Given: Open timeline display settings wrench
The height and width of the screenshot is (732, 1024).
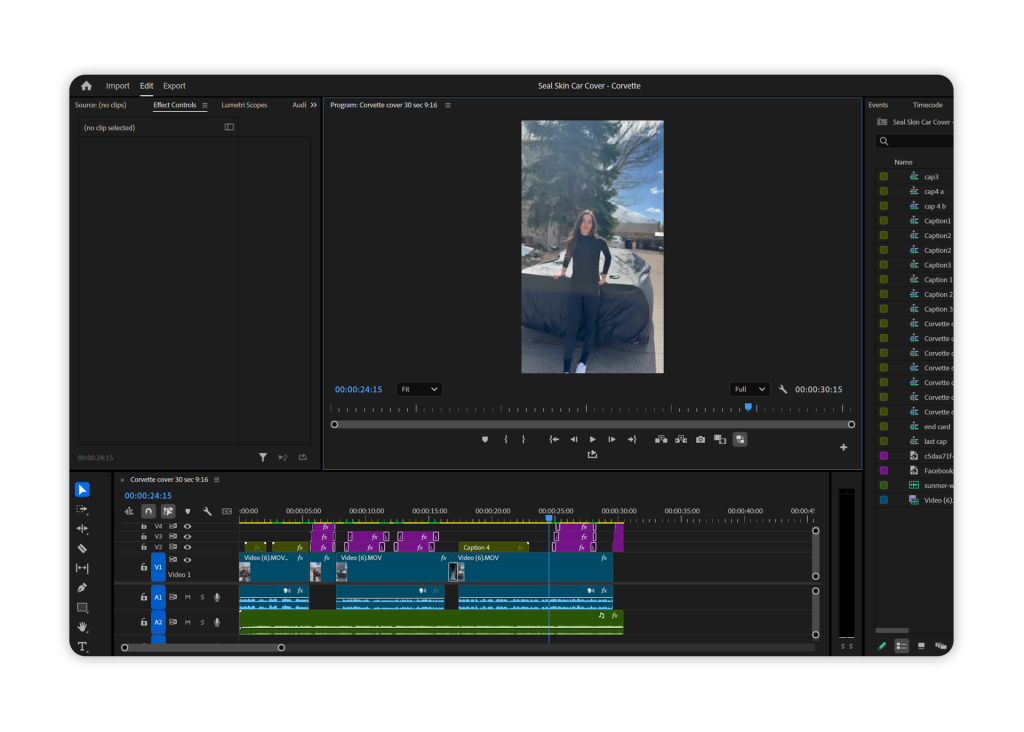Looking at the screenshot, I should click(207, 511).
